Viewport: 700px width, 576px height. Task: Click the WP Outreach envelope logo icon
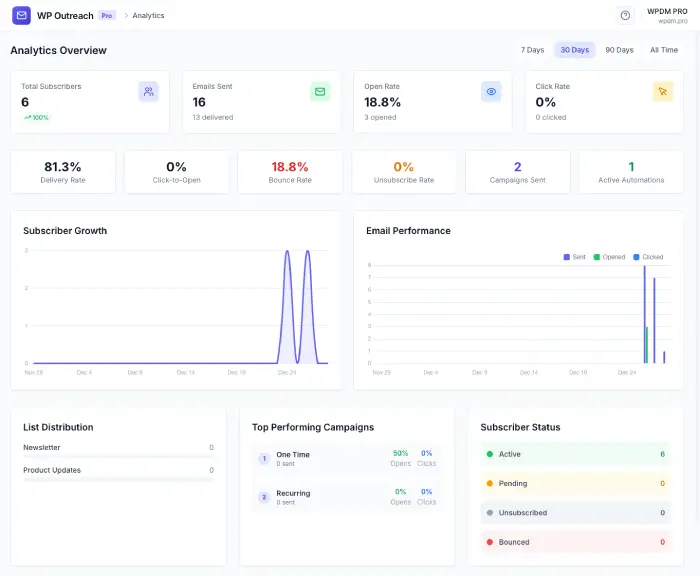pyautogui.click(x=21, y=15)
